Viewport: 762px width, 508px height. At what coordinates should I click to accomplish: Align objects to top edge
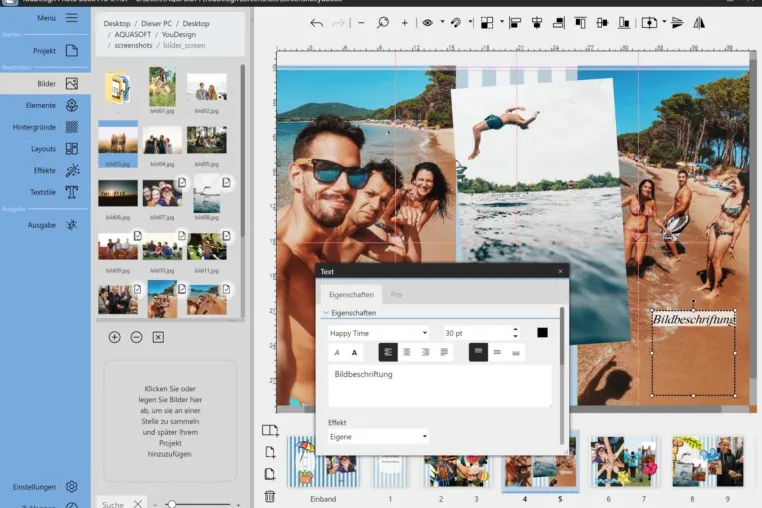click(580, 23)
